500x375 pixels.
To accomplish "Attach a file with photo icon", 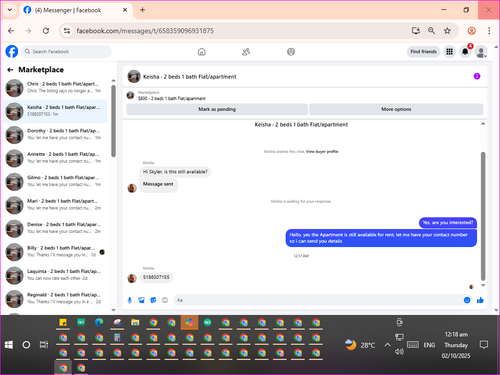I will pyautogui.click(x=141, y=300).
